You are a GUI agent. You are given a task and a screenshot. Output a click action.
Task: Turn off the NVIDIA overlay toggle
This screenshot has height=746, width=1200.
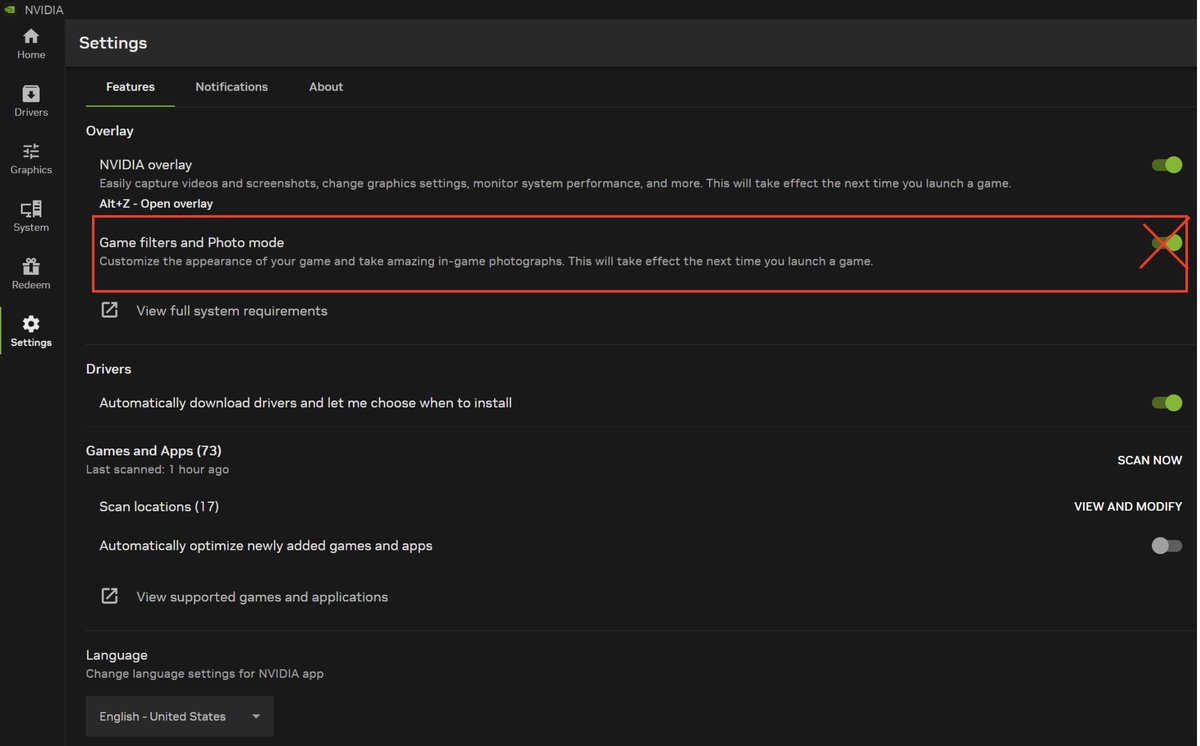point(1167,165)
